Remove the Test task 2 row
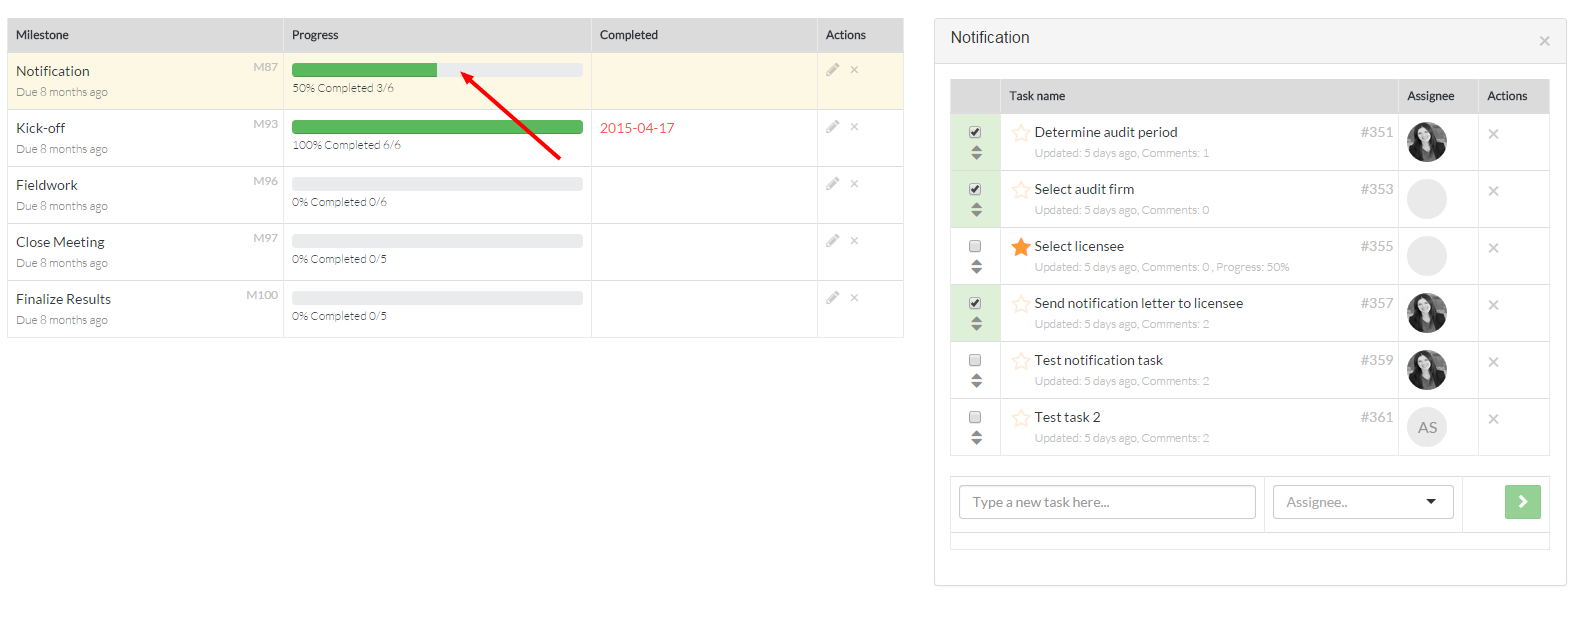This screenshot has width=1579, height=621. point(1493,419)
